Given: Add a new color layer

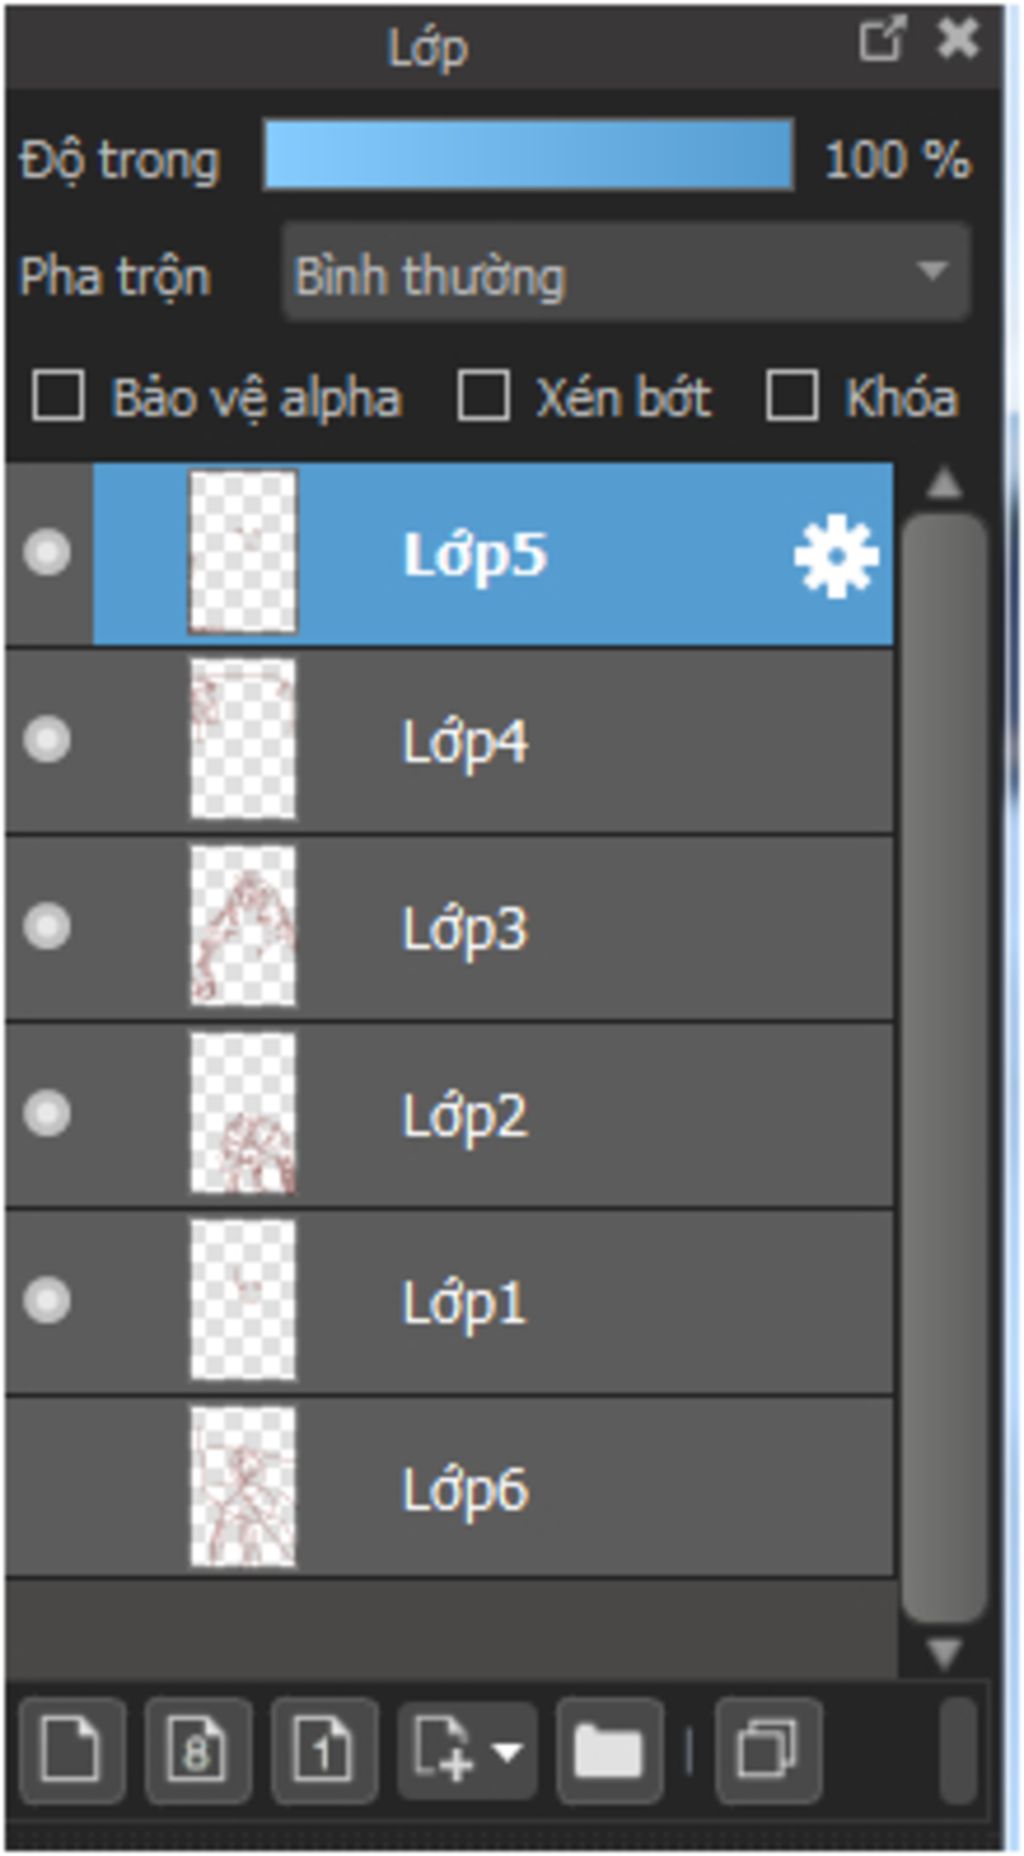Looking at the screenshot, I should 72,1750.
